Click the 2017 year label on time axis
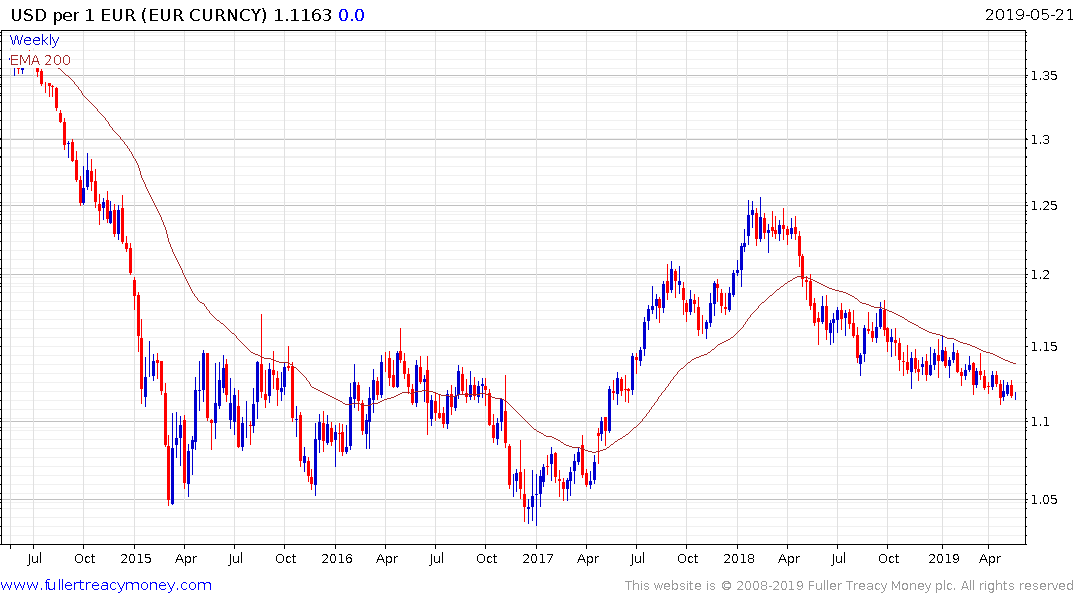This screenshot has width=1075, height=600. point(538,558)
